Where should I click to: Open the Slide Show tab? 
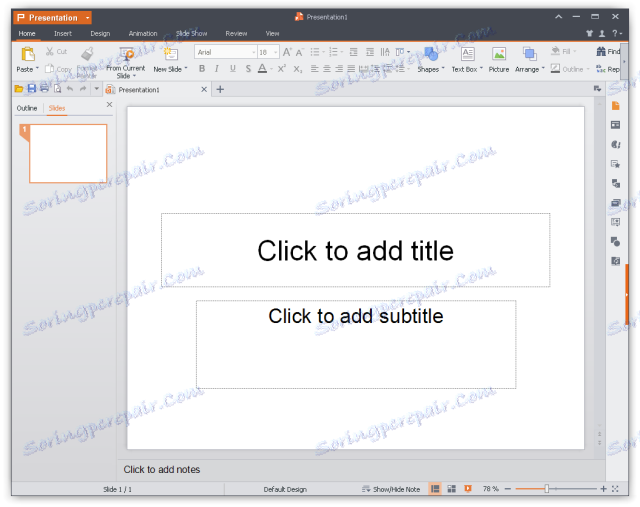(x=191, y=33)
